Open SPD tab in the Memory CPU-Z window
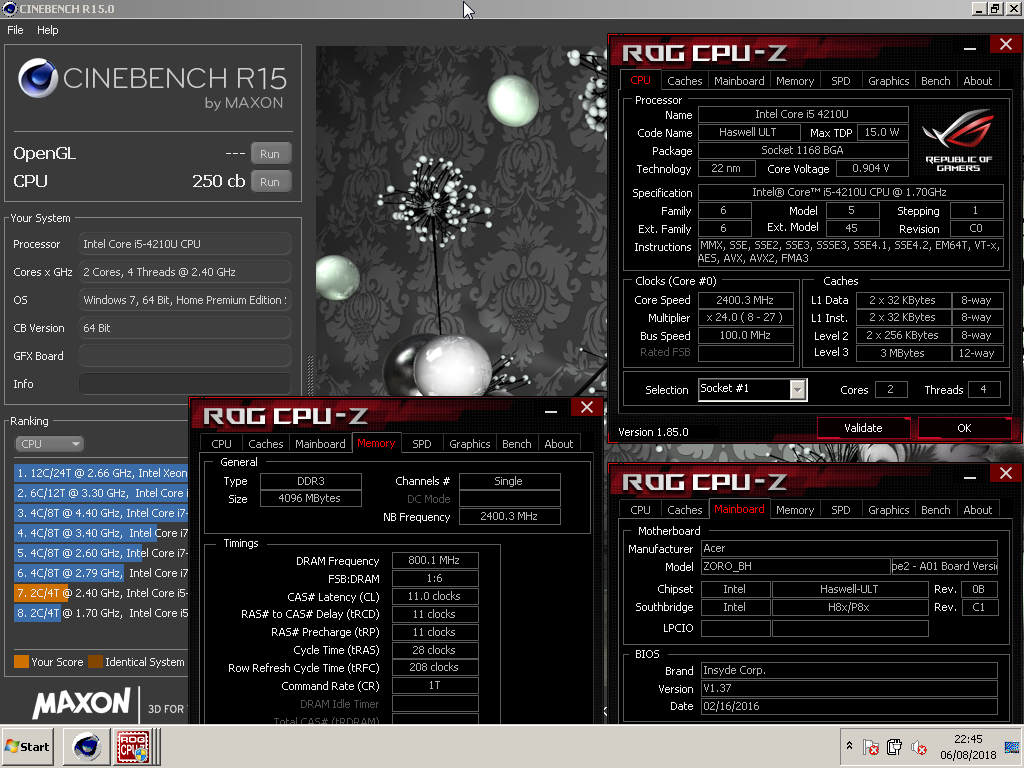The image size is (1024, 768). click(422, 444)
